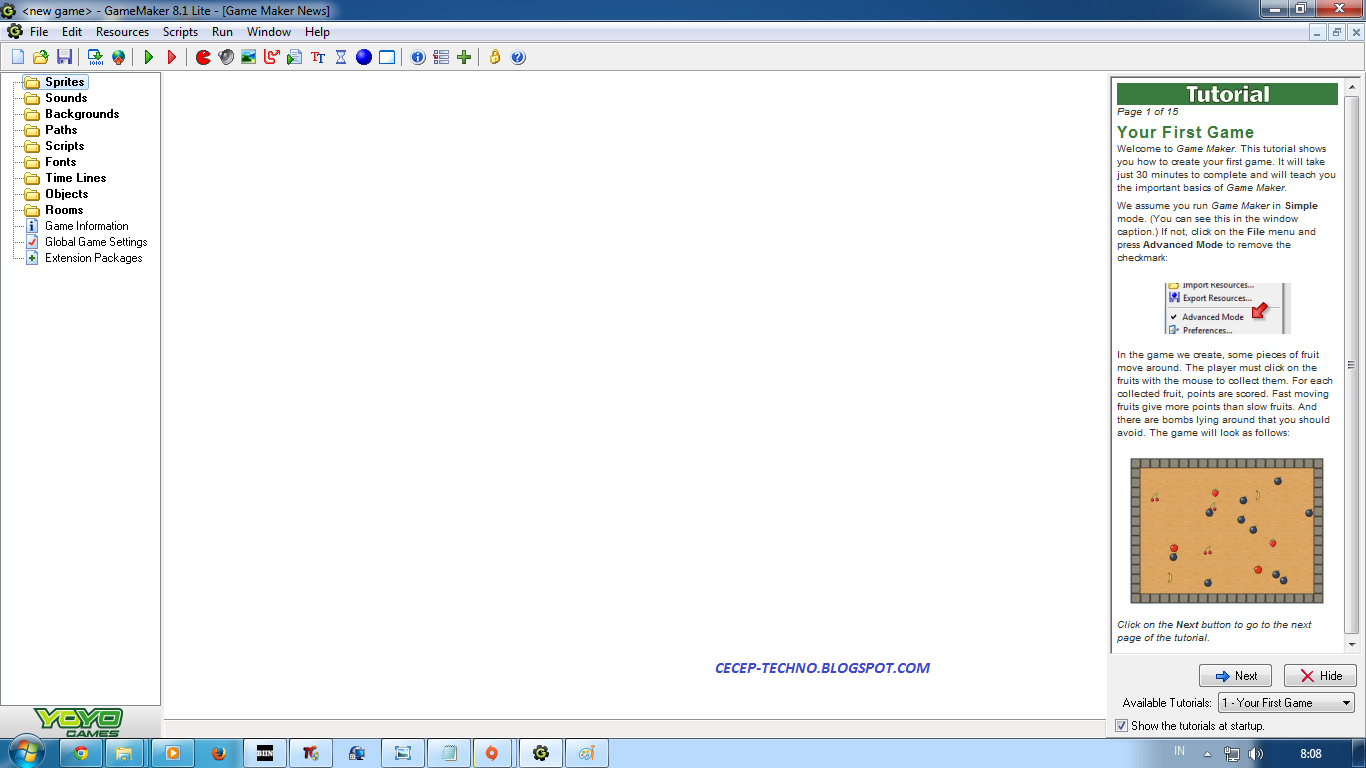The width and height of the screenshot is (1366, 768).
Task: Create a sprite with Pac-Man icon
Action: (203, 57)
